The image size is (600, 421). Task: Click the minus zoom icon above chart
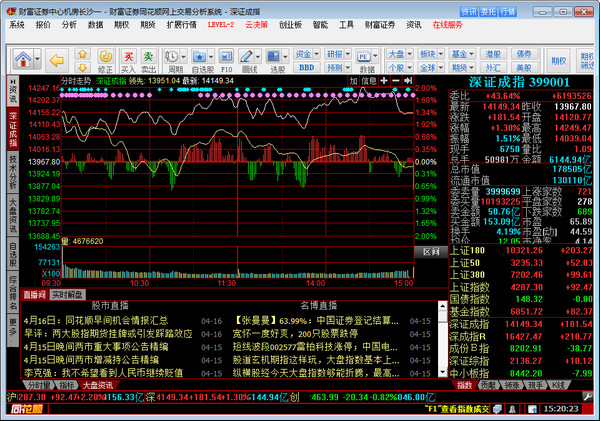(x=396, y=81)
